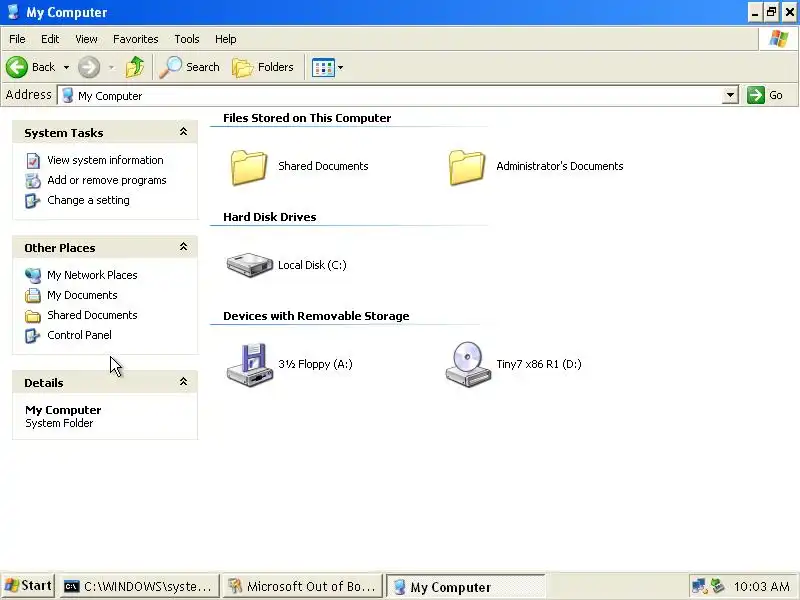800x600 pixels.
Task: Collapse the Details panel
Action: (x=183, y=382)
